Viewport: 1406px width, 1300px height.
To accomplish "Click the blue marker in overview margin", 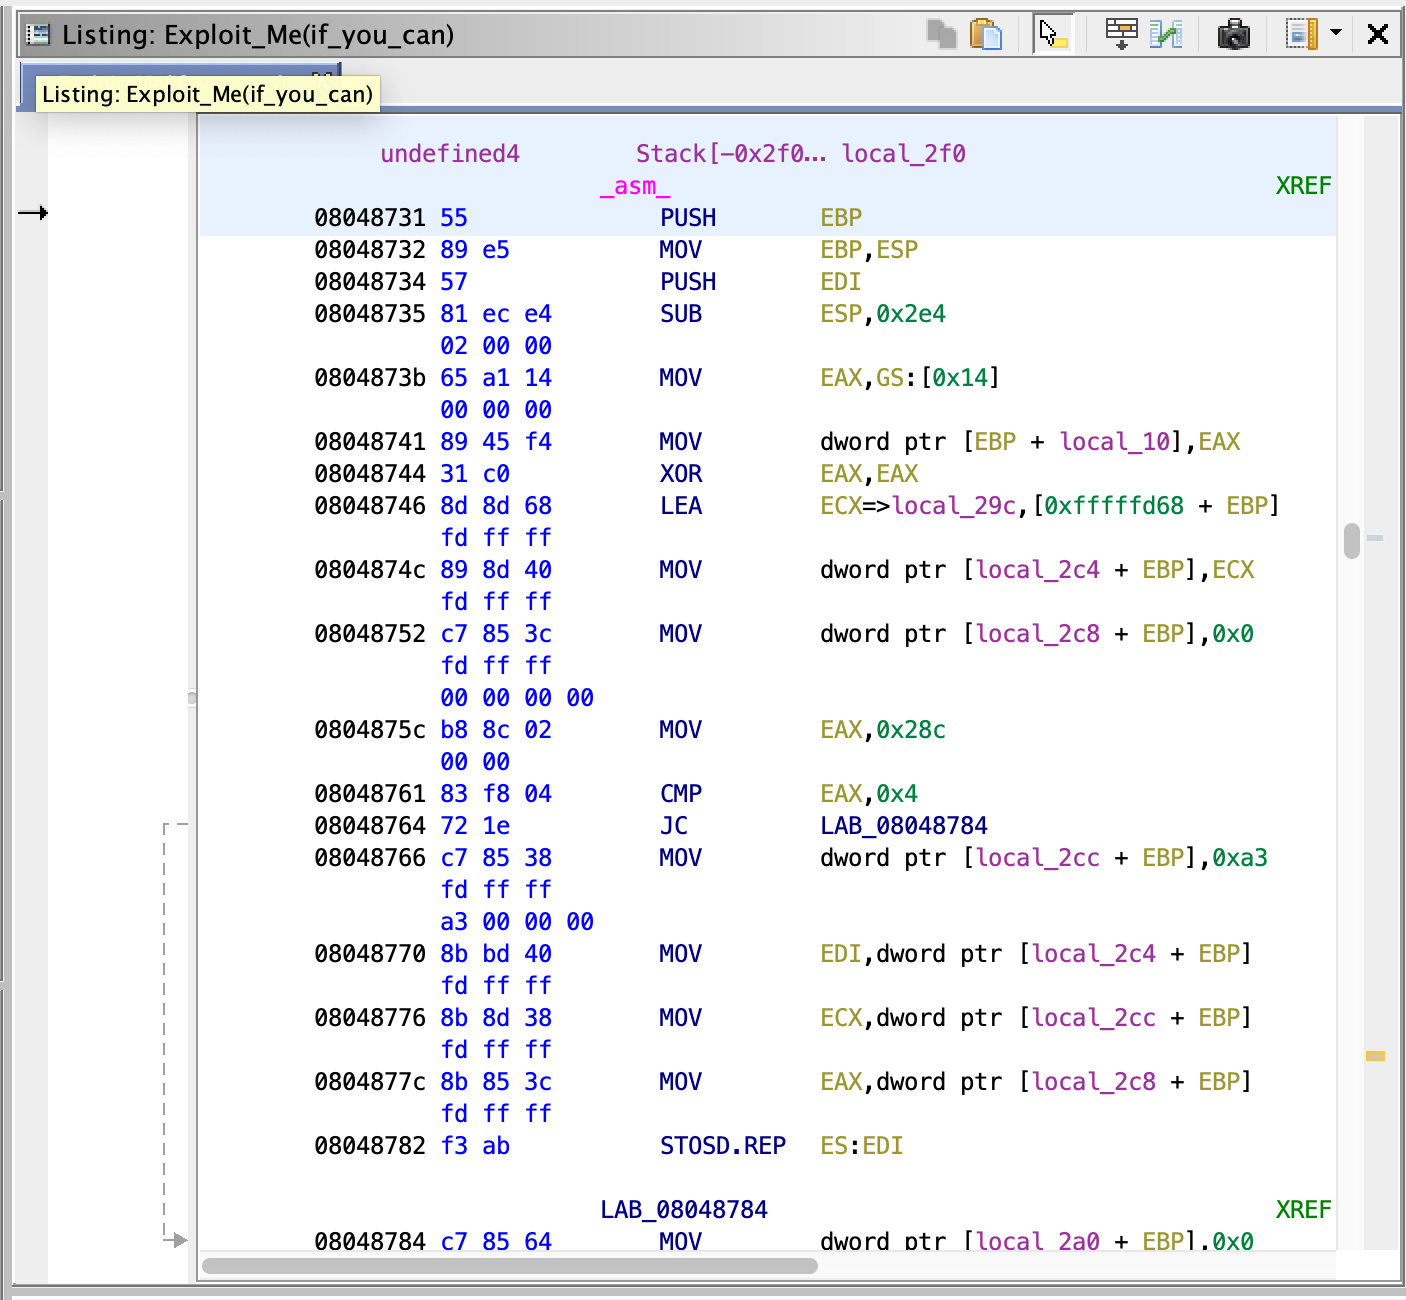I will click(1376, 538).
